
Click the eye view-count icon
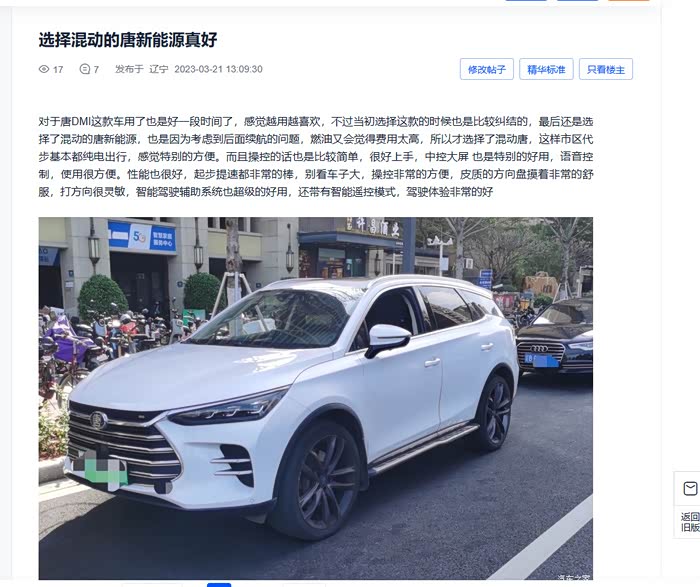coord(44,69)
